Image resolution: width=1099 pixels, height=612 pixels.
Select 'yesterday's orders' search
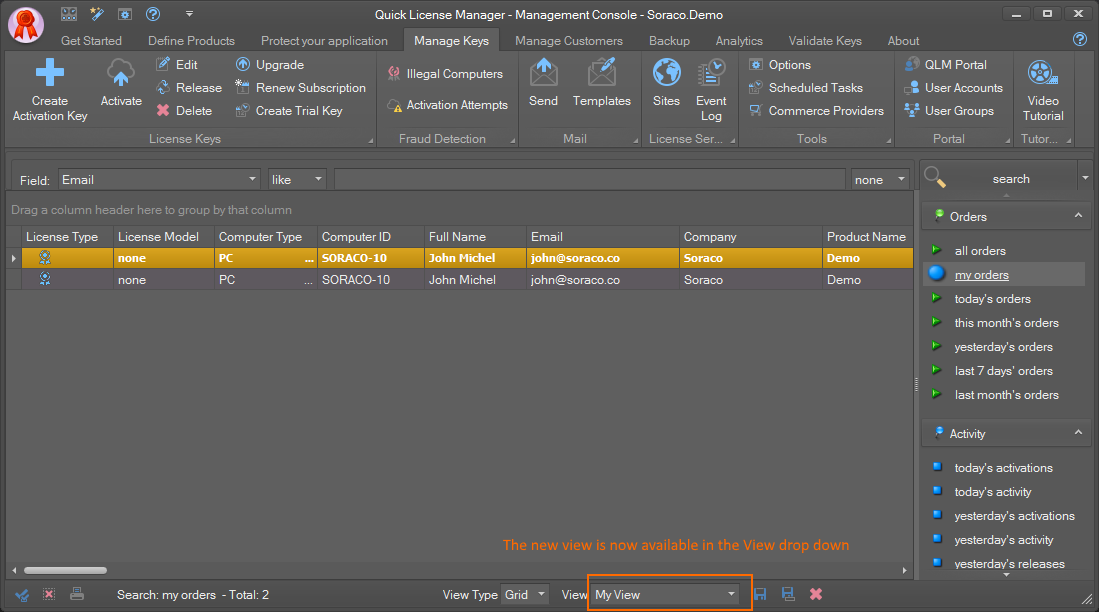[1004, 347]
